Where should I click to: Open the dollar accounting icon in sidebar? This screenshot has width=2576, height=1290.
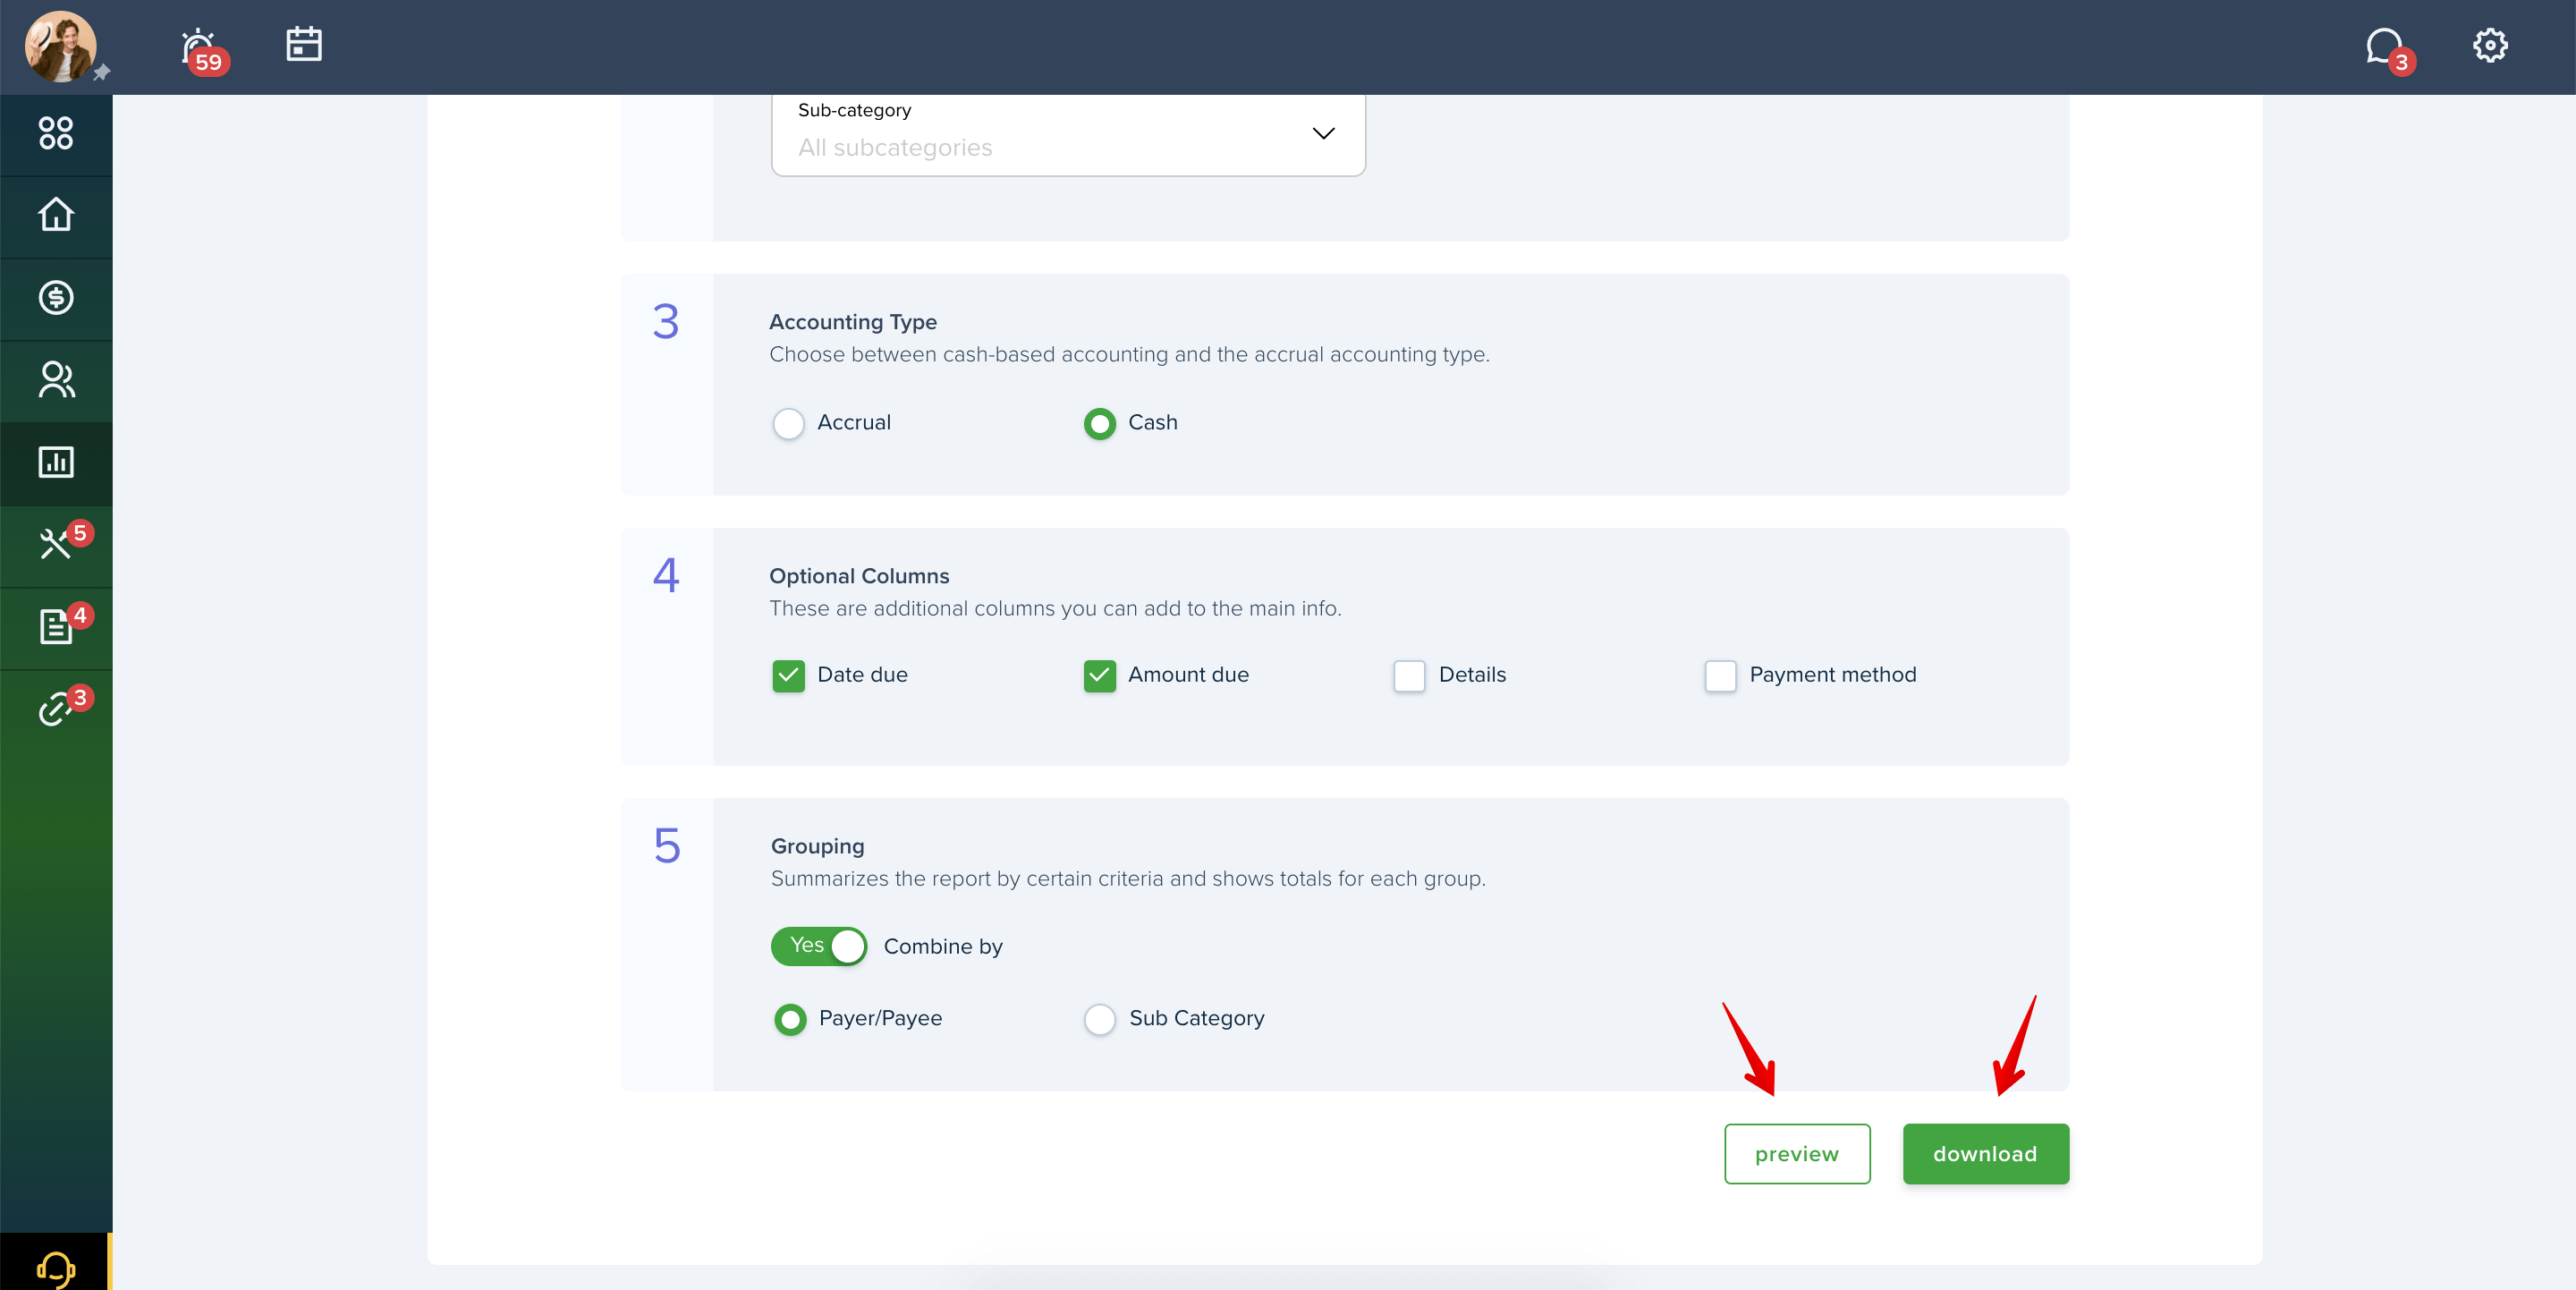[56, 298]
